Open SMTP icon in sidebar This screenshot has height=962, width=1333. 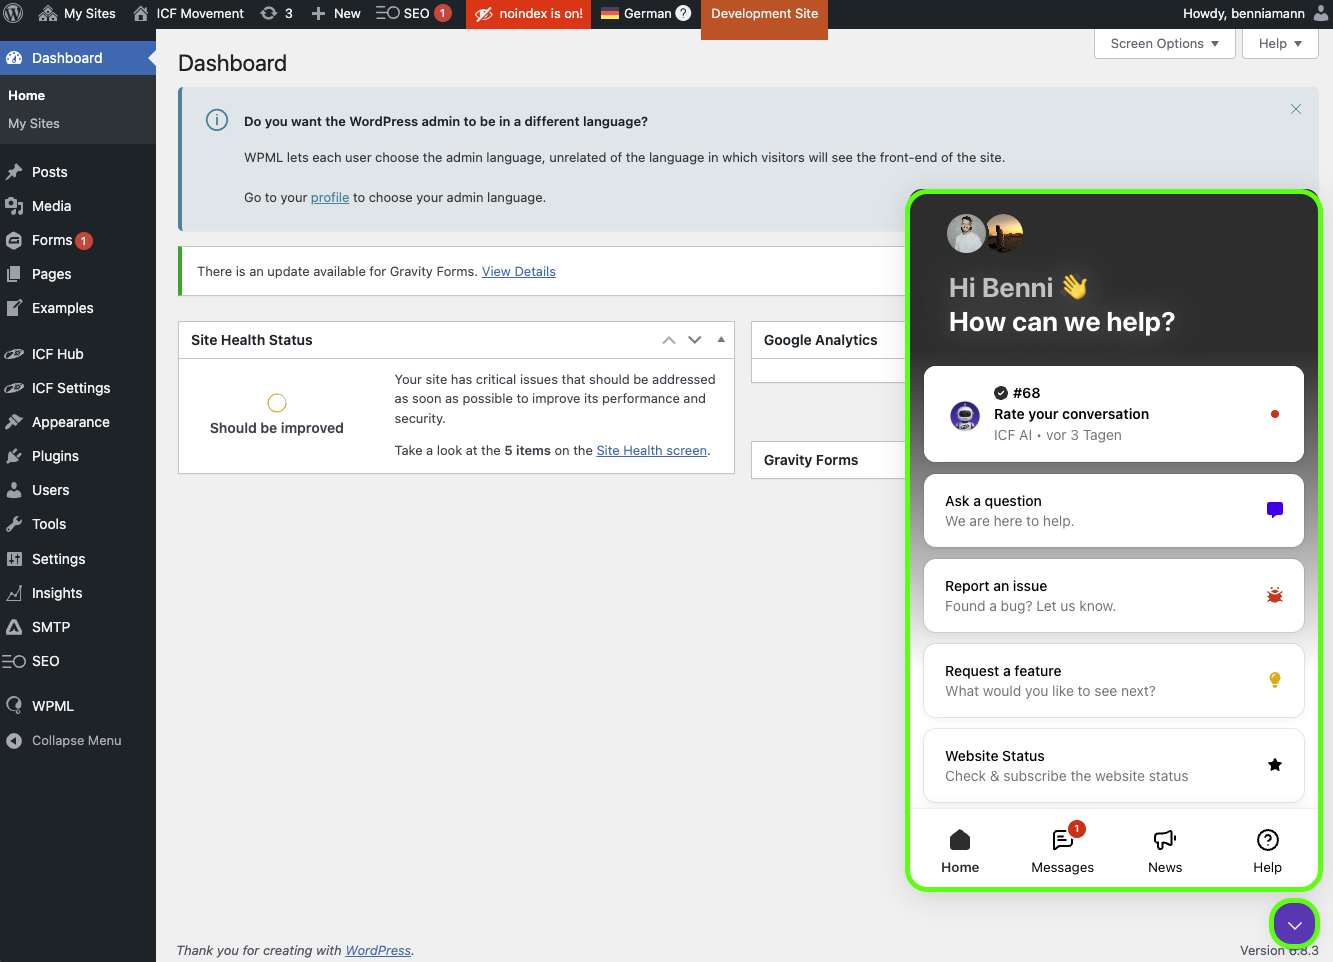[14, 627]
